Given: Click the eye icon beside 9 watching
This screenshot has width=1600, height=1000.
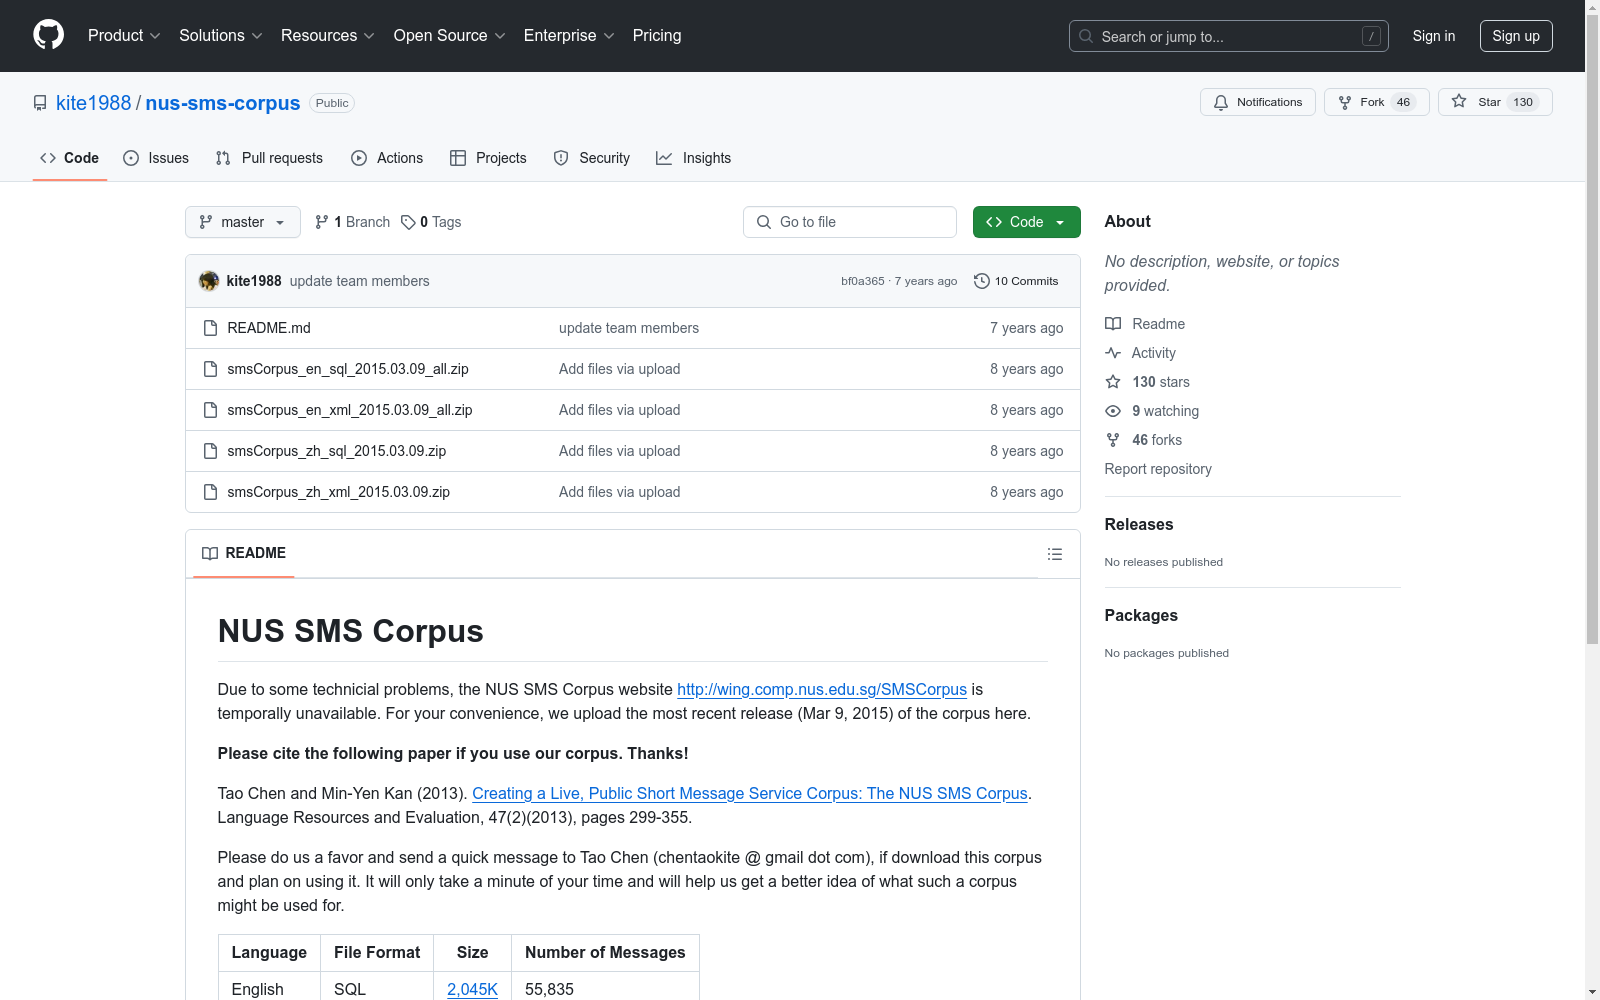Looking at the screenshot, I should pos(1113,411).
